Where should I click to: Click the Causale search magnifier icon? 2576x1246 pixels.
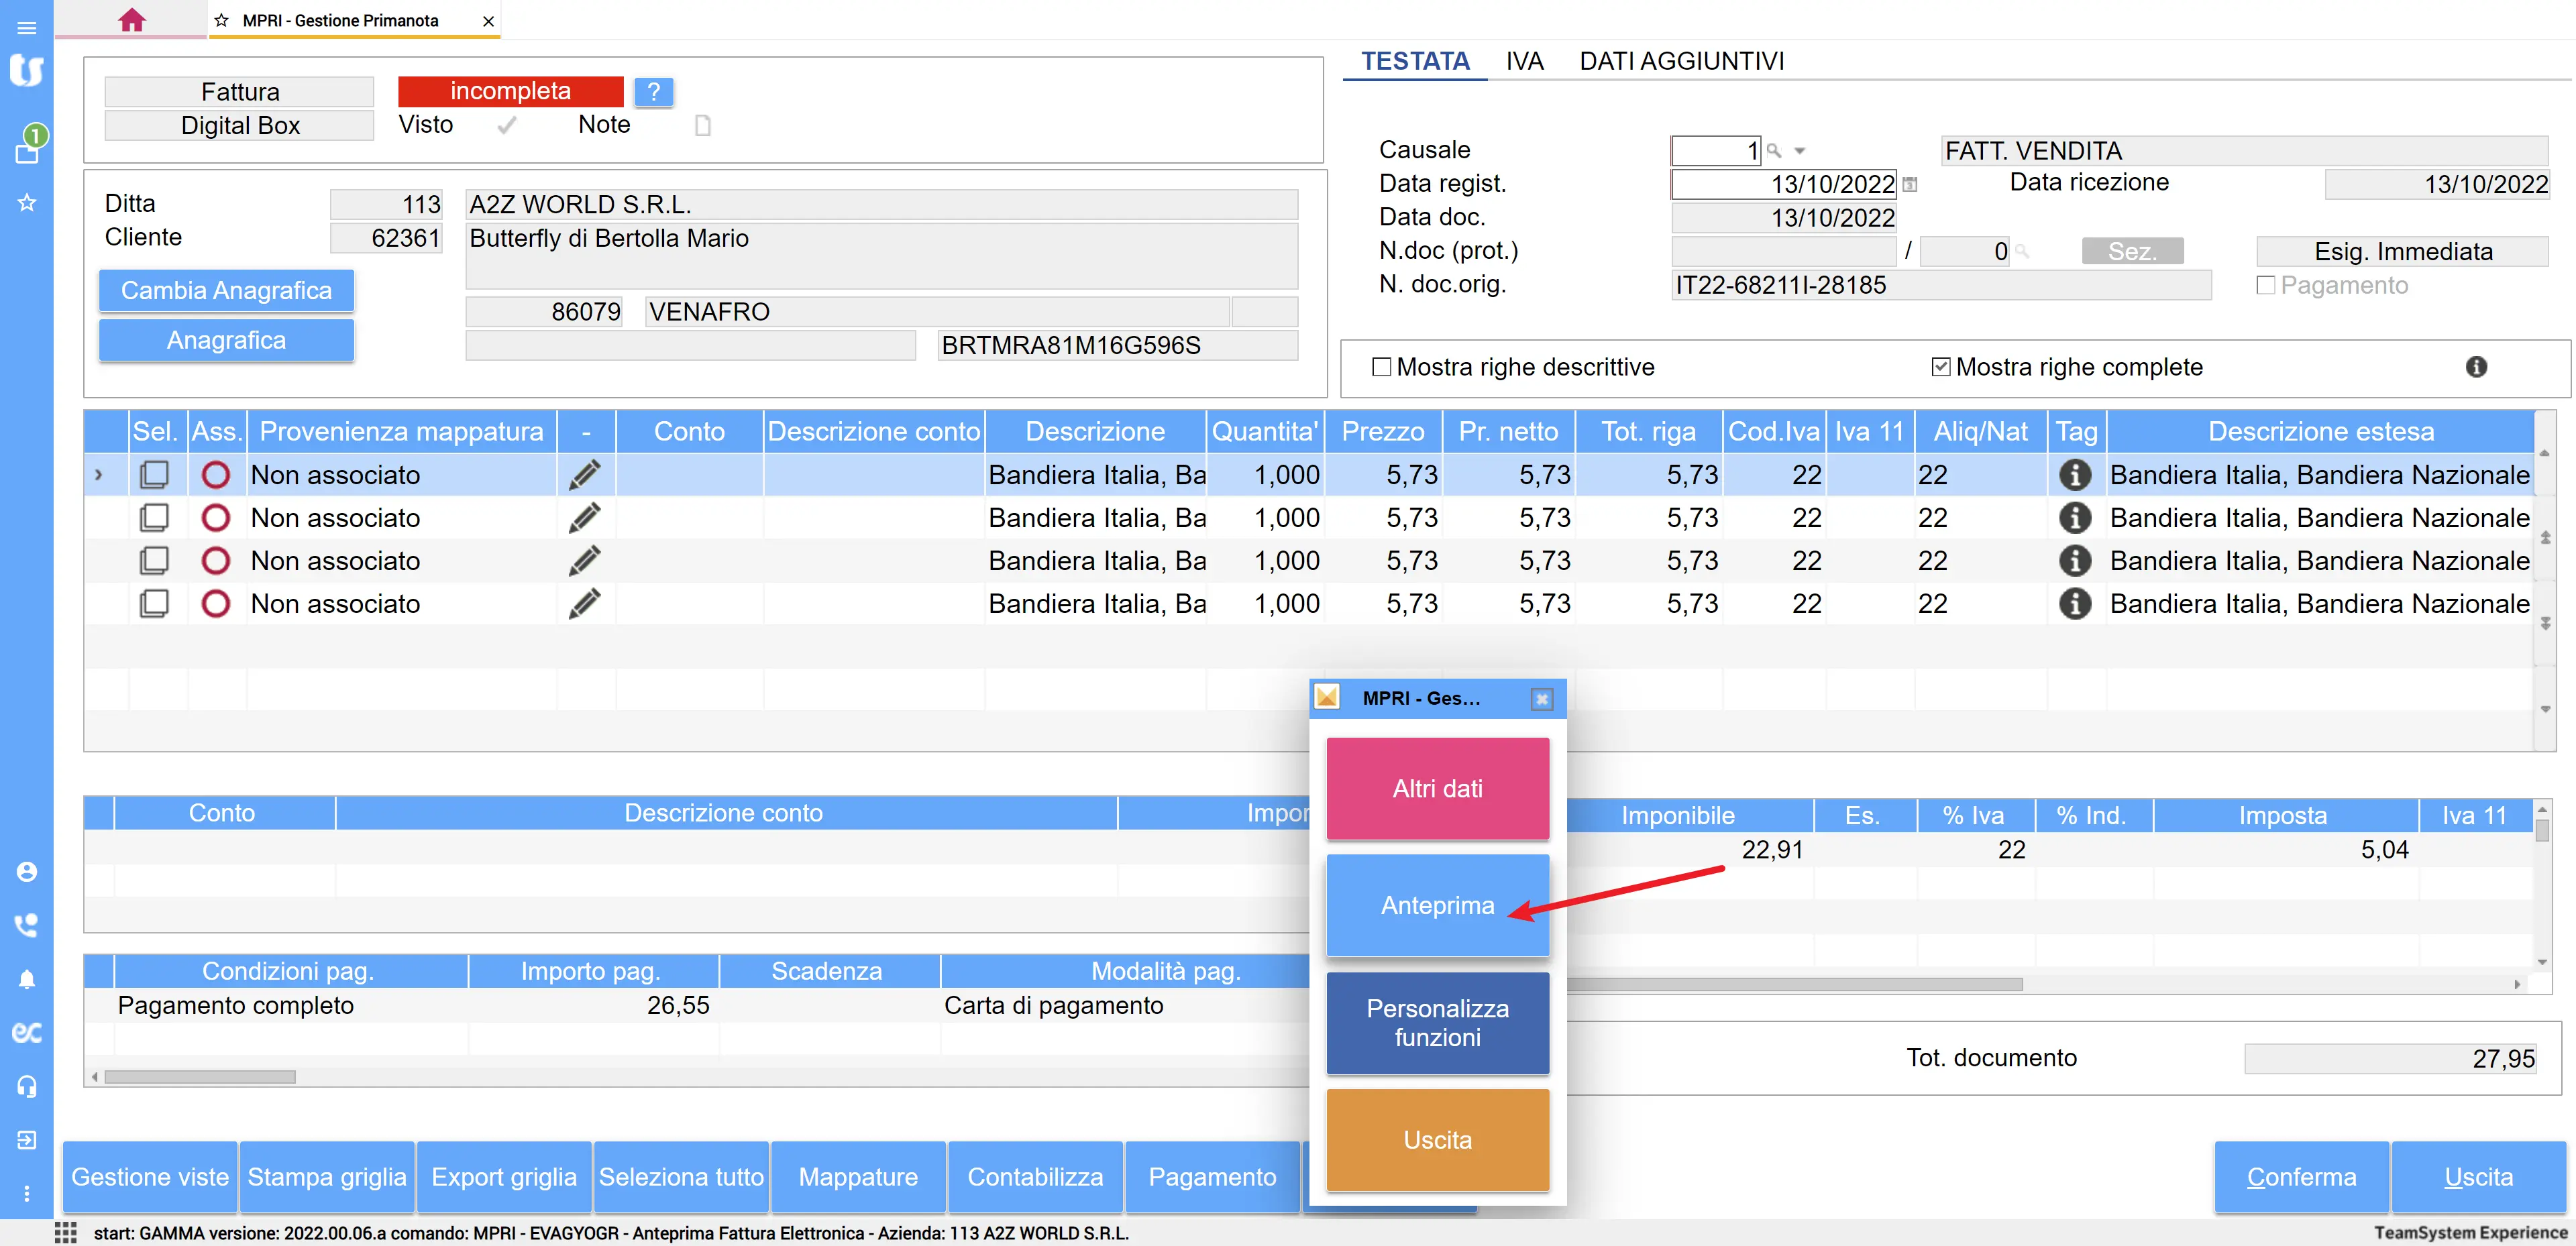[1774, 151]
